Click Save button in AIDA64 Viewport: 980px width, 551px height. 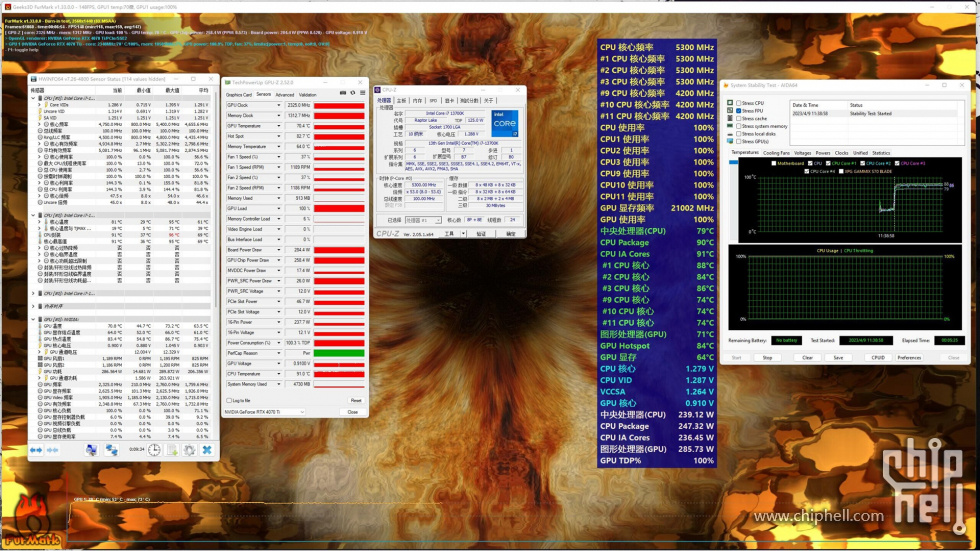pos(838,358)
